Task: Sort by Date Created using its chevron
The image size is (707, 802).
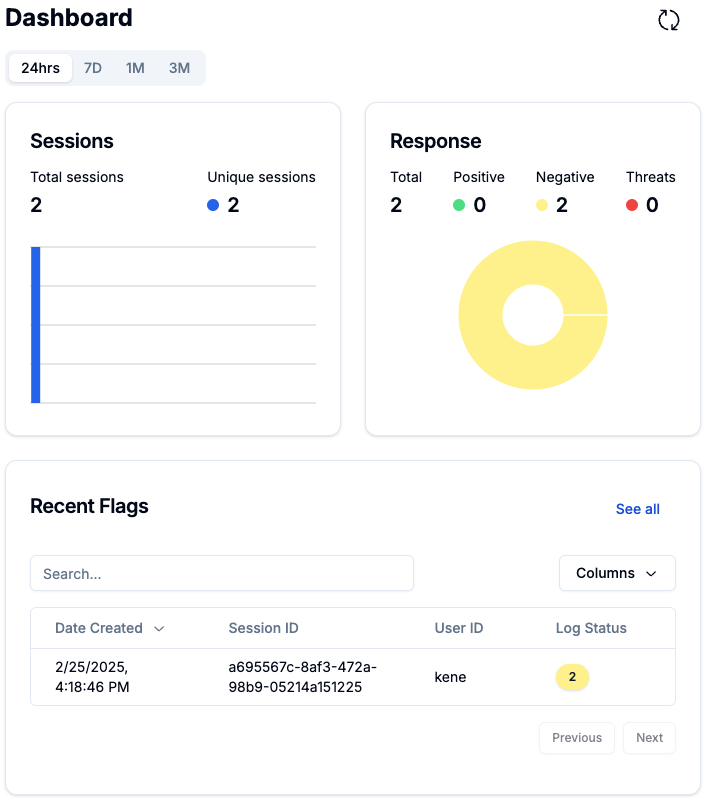Action: pyautogui.click(x=159, y=629)
